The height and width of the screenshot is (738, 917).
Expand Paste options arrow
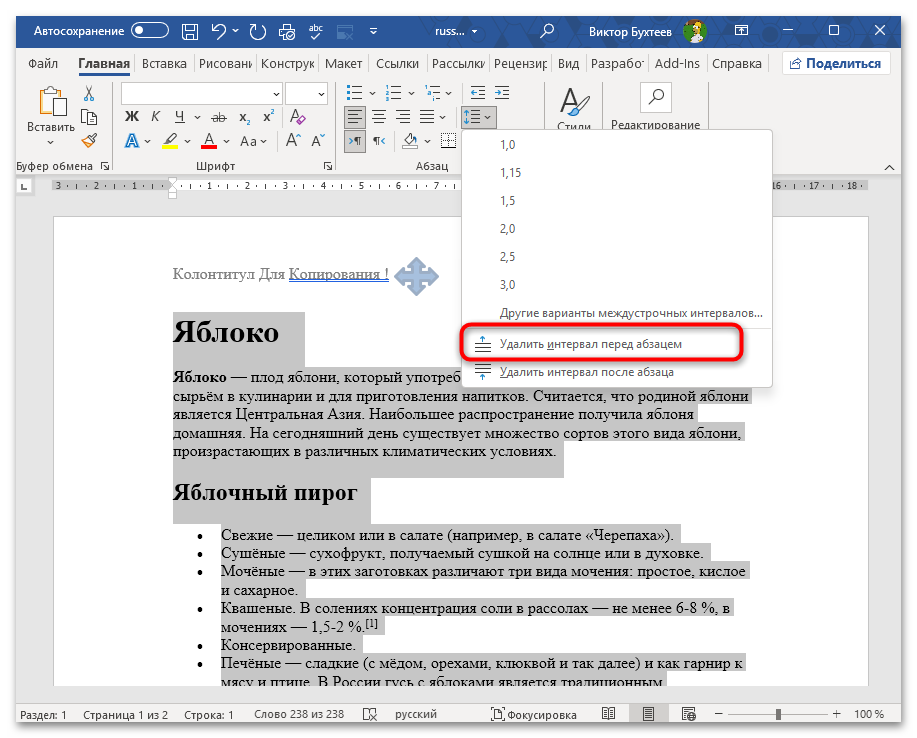tap(50, 142)
